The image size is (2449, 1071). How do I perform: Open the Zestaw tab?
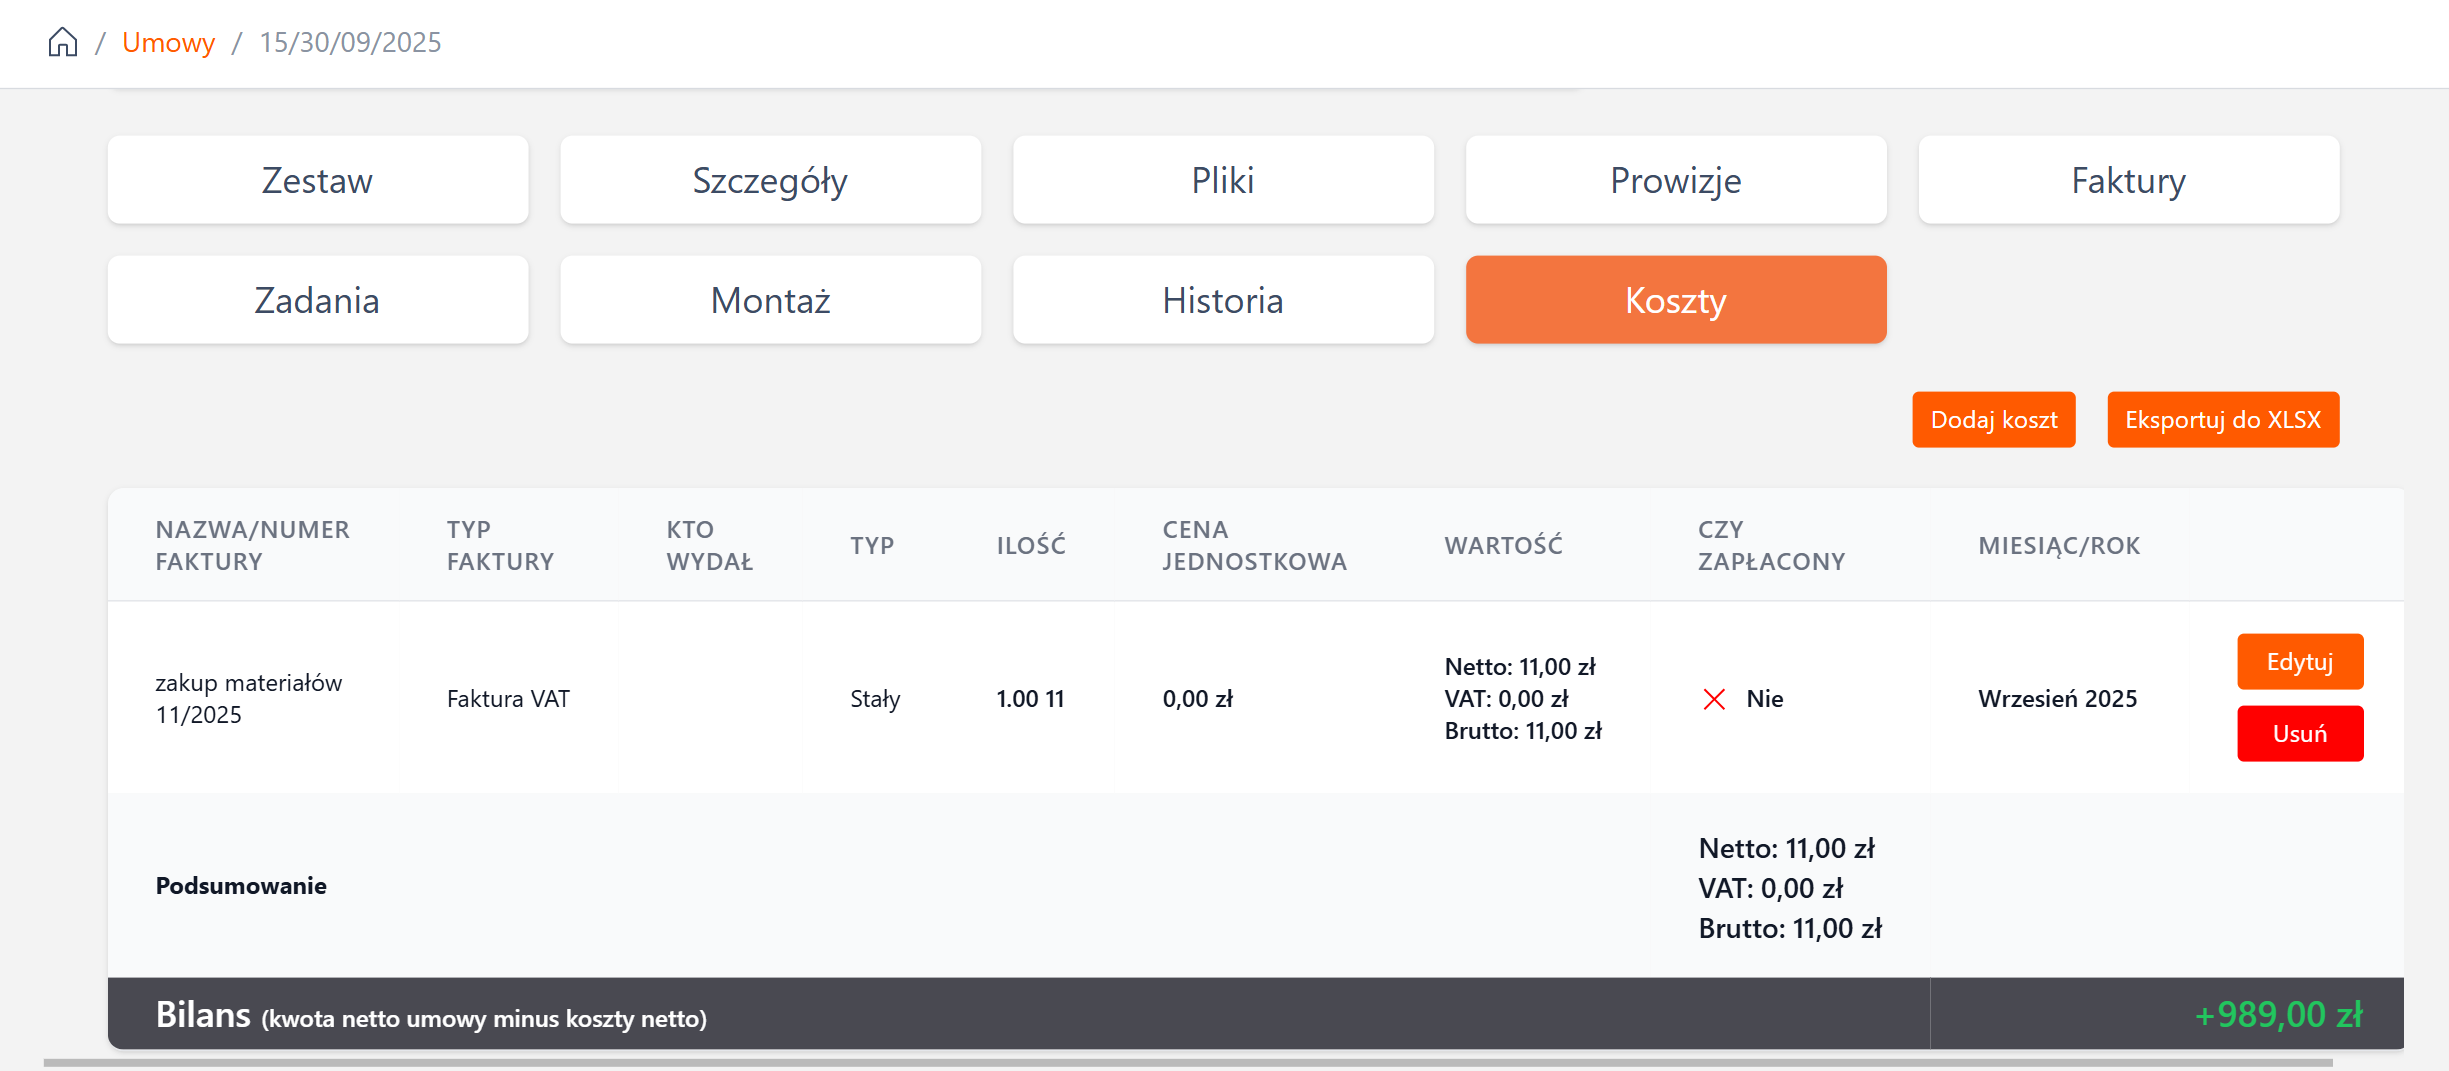317,180
